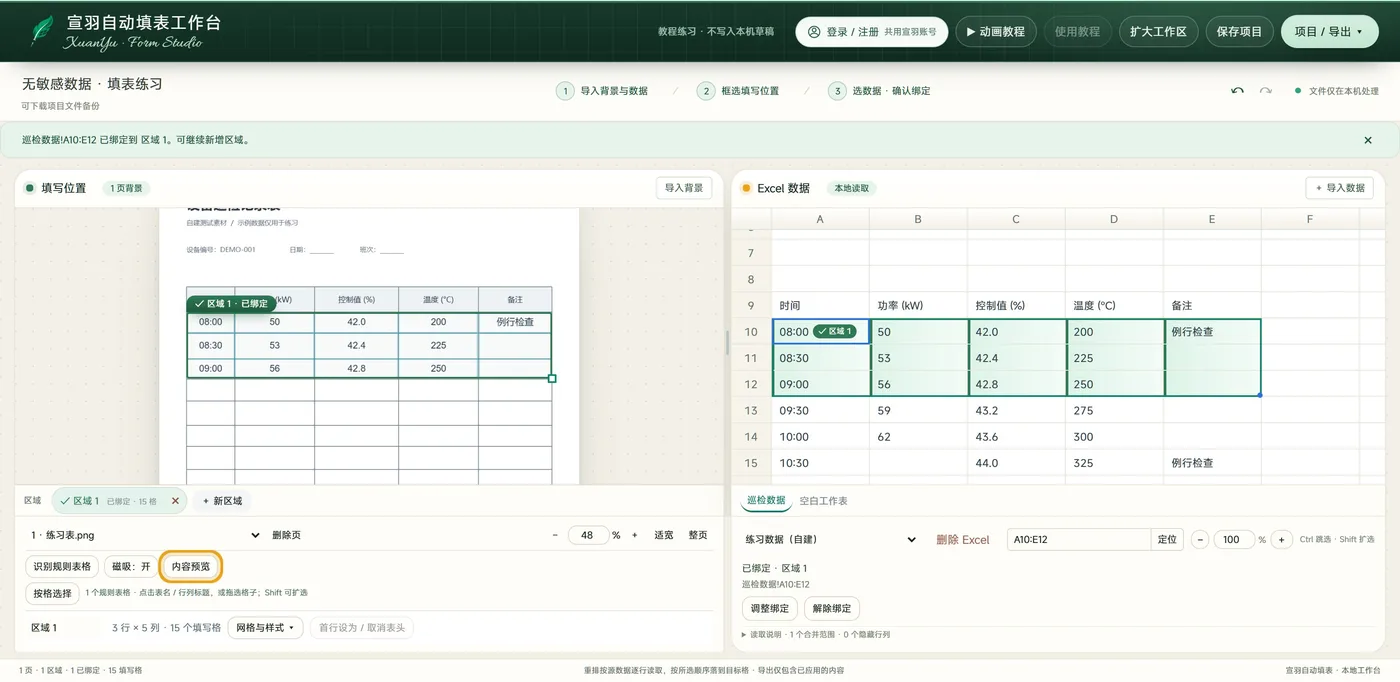This screenshot has height=682, width=1400.
Task: Zoom in background with plus icon
Action: 634,535
